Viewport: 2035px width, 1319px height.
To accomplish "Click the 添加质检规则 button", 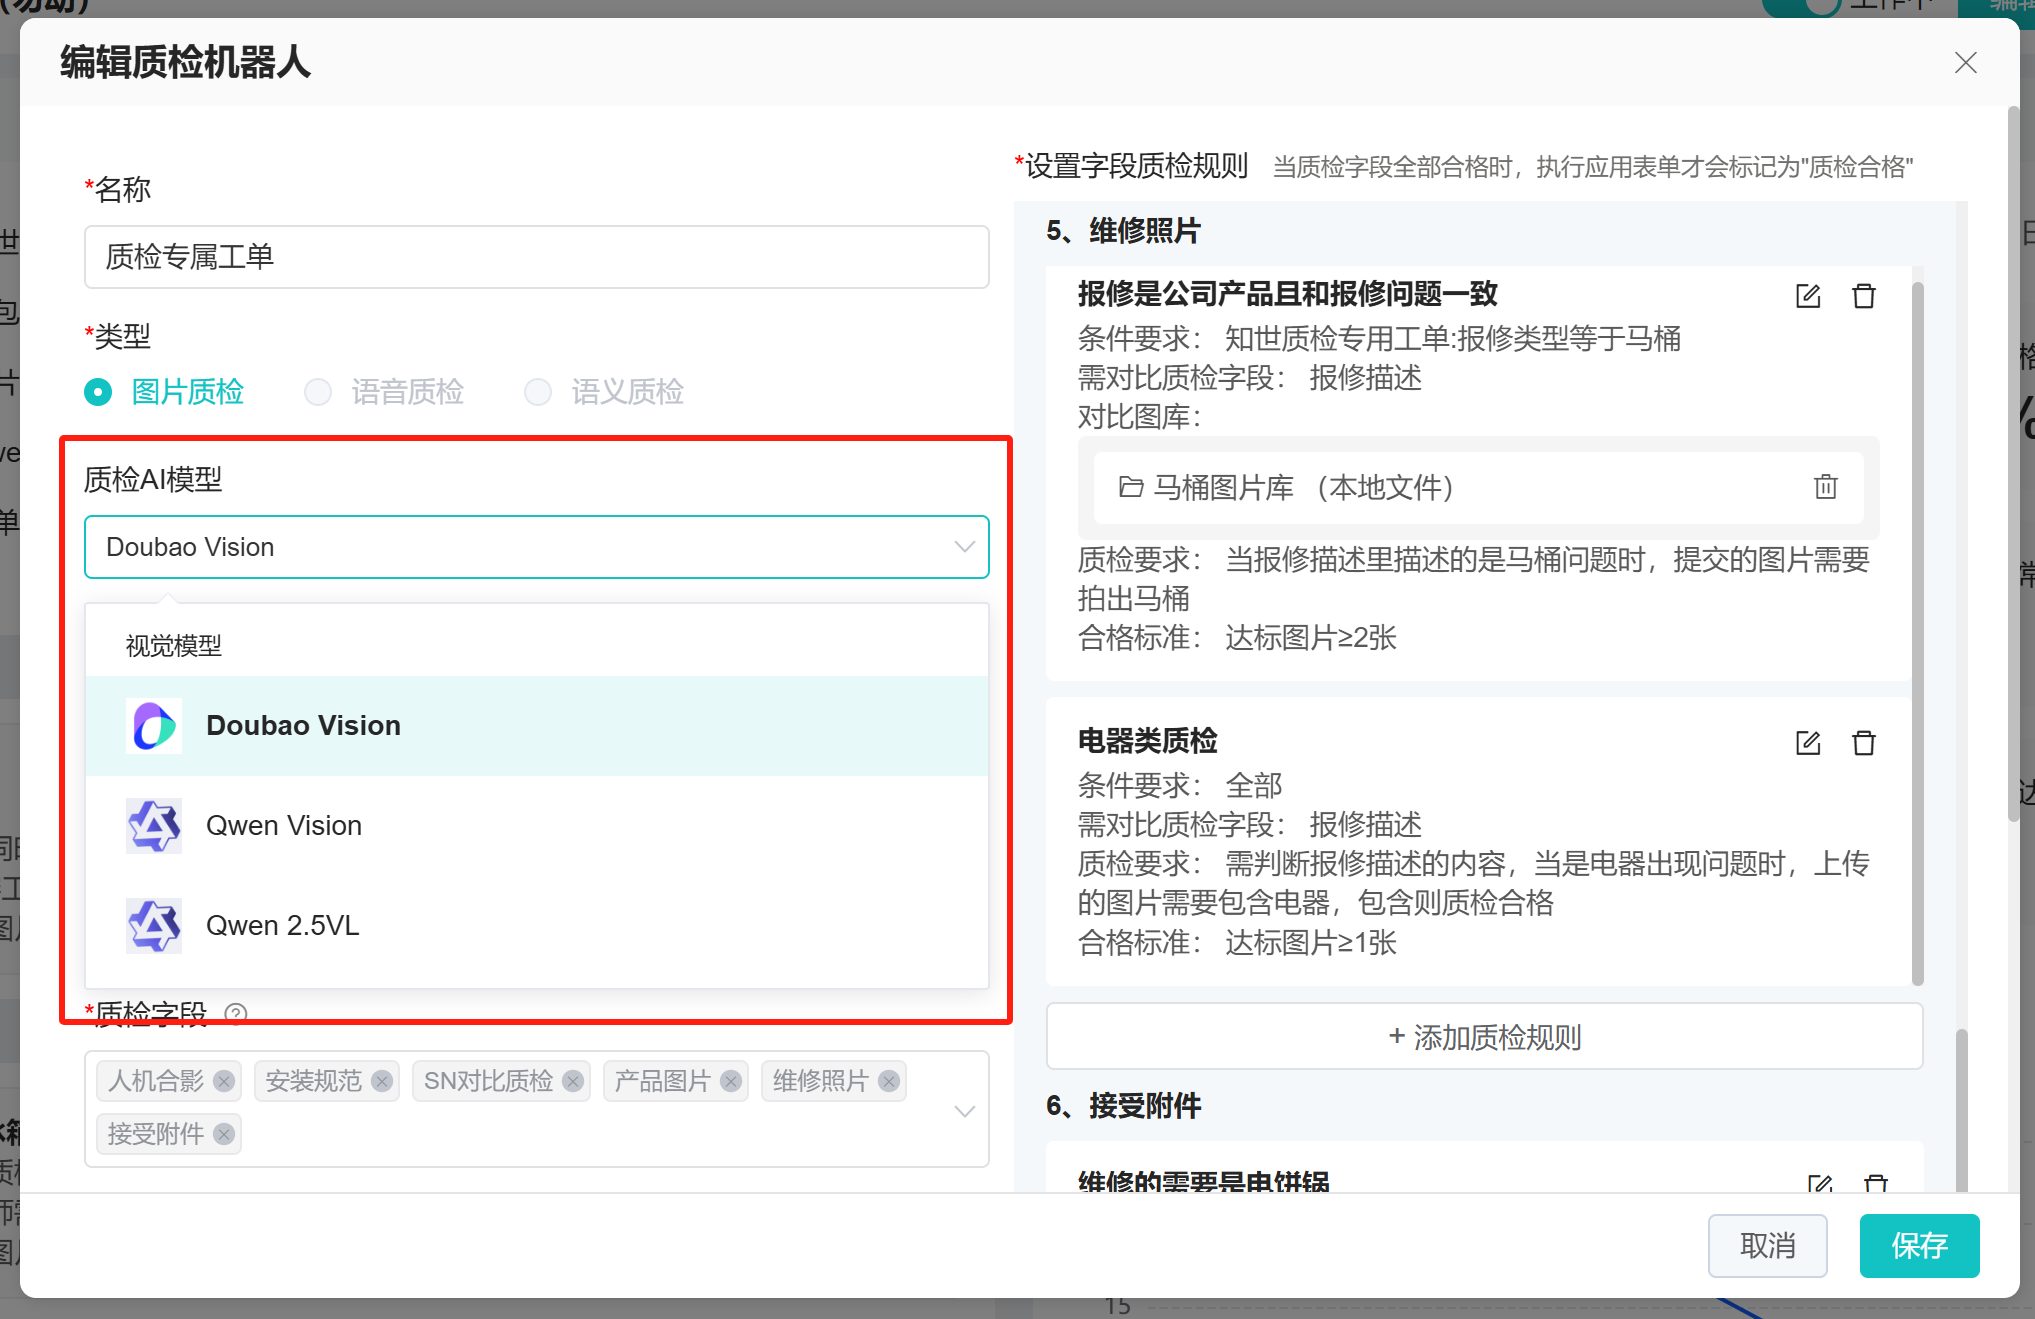I will pyautogui.click(x=1484, y=1037).
